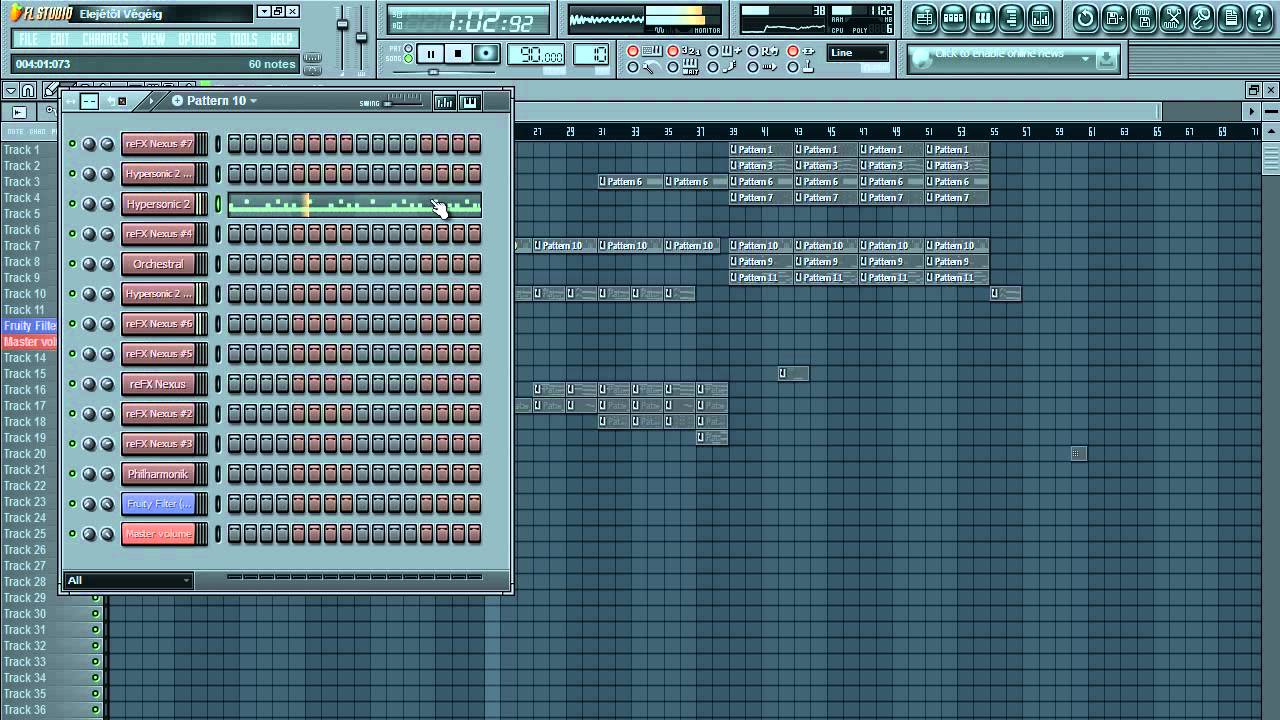The height and width of the screenshot is (720, 1280).
Task: Click the question mark help icon
Action: pos(1259,17)
